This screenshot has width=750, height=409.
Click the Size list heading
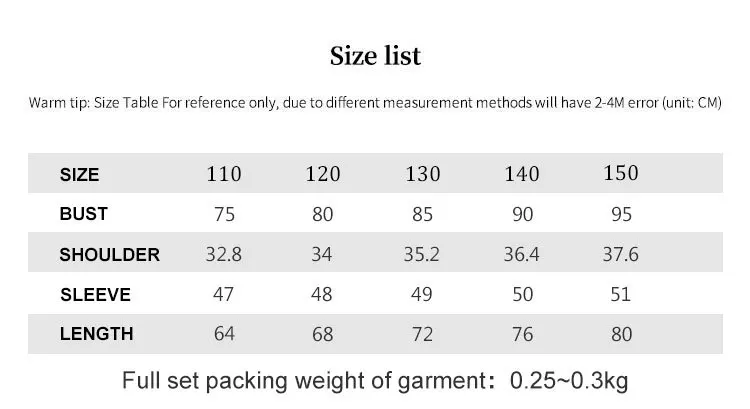375,55
